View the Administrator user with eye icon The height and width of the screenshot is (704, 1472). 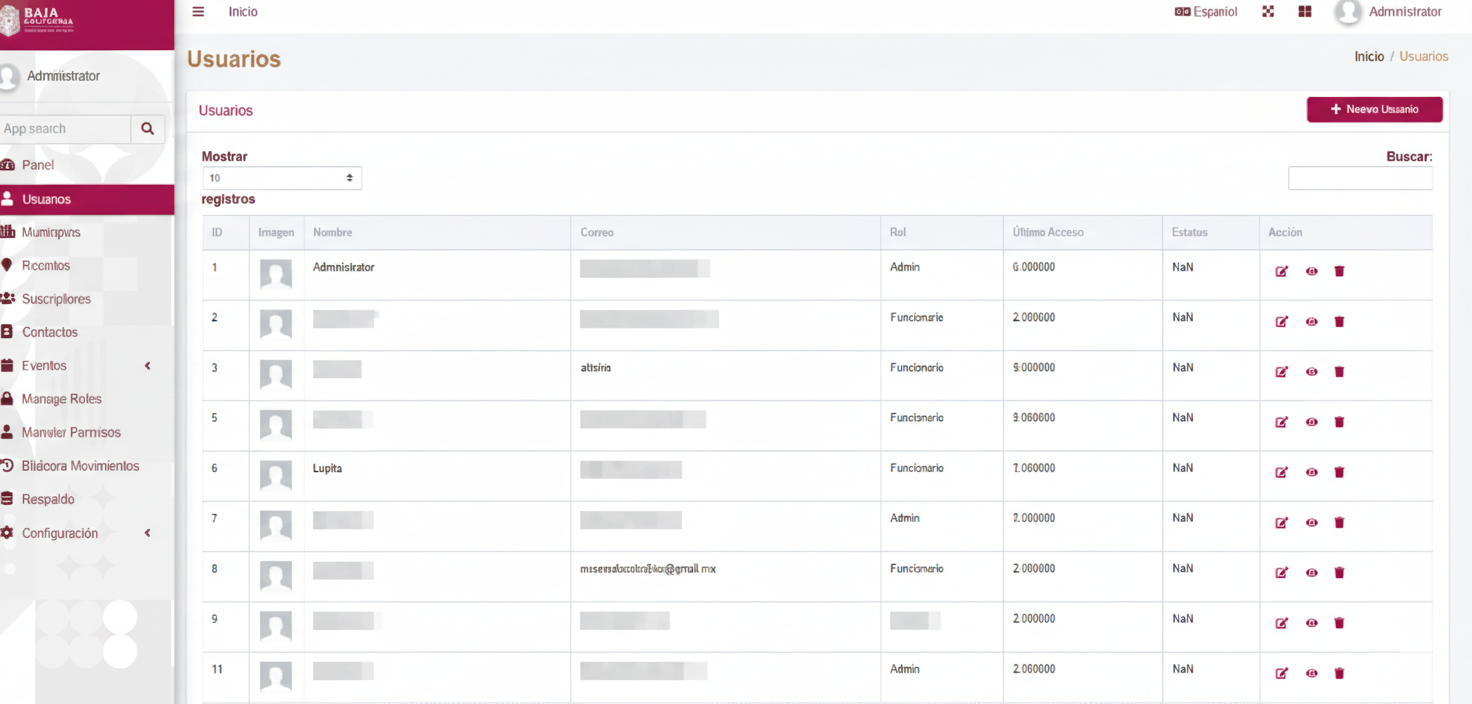click(x=1311, y=272)
